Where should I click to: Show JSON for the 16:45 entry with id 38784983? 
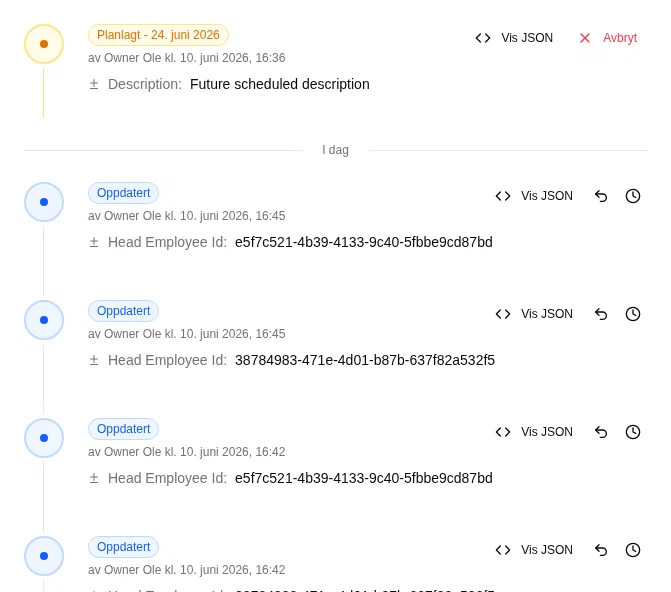point(534,314)
